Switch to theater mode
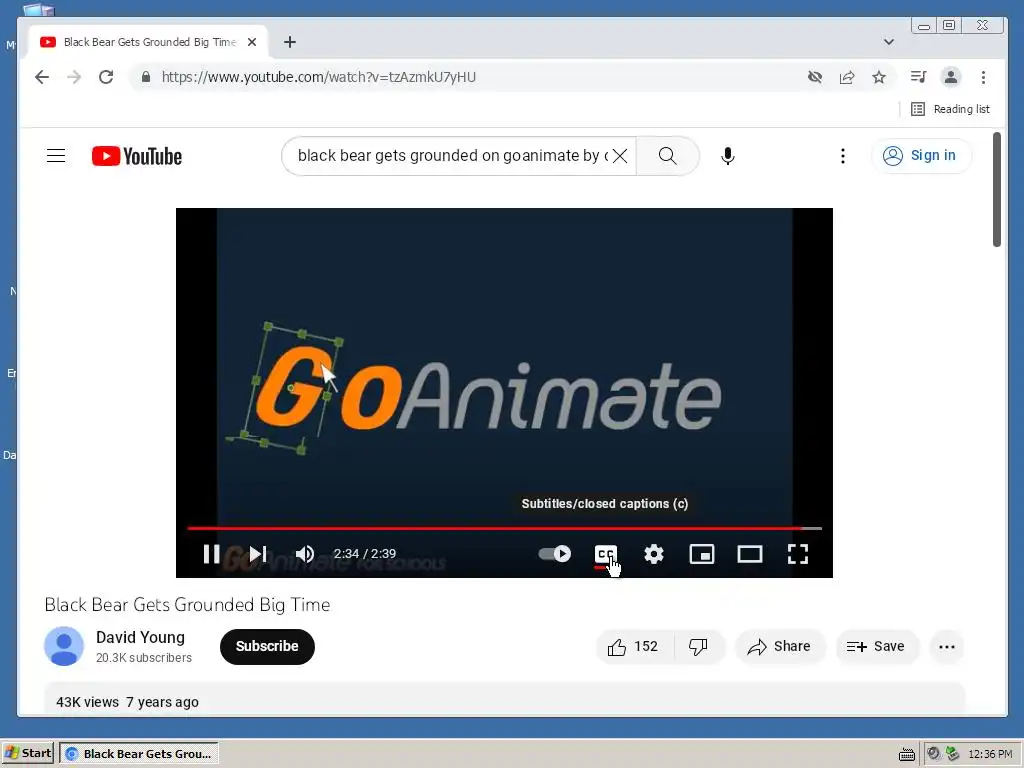The height and width of the screenshot is (768, 1024). (750, 554)
